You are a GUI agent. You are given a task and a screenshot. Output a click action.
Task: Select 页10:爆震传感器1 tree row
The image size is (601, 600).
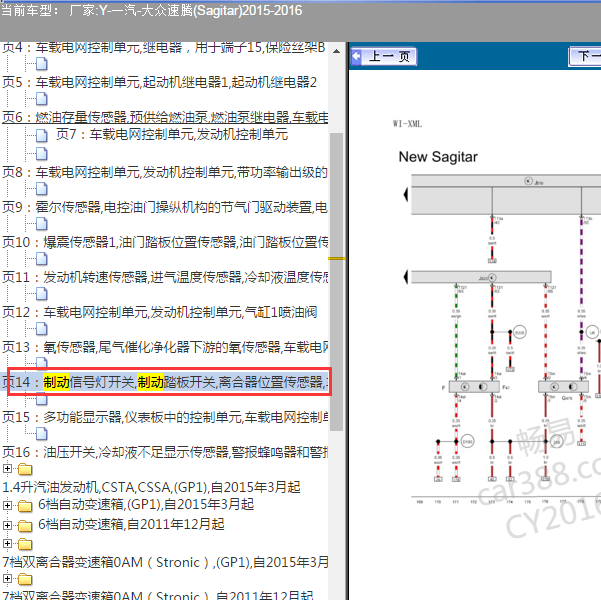click(x=165, y=242)
